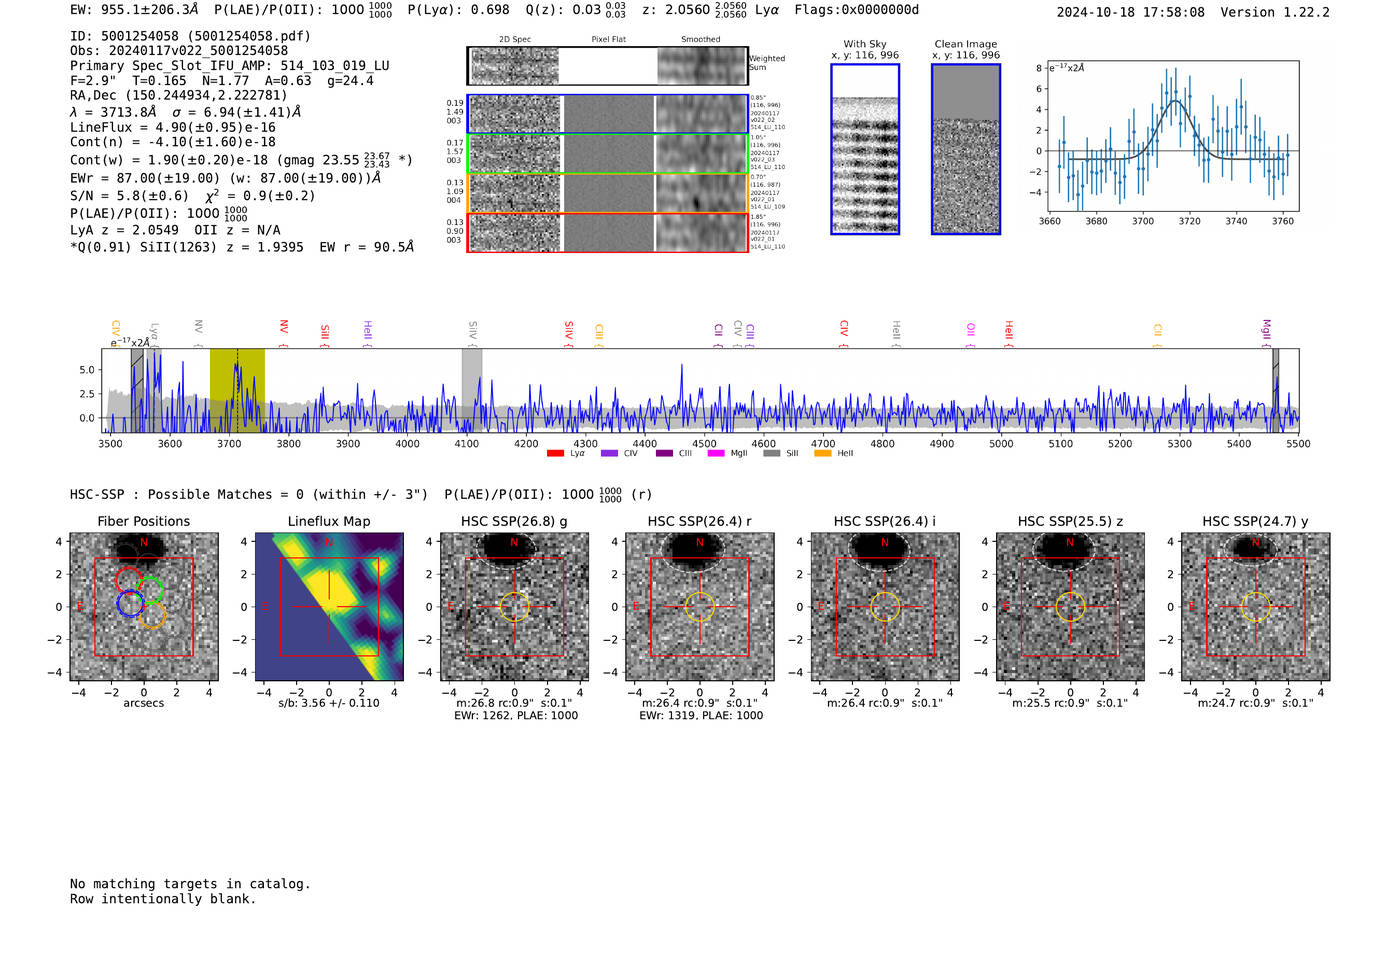The height and width of the screenshot is (953, 1400).
Task: Click the orange CIII marker near 4320Å
Action: (x=599, y=335)
